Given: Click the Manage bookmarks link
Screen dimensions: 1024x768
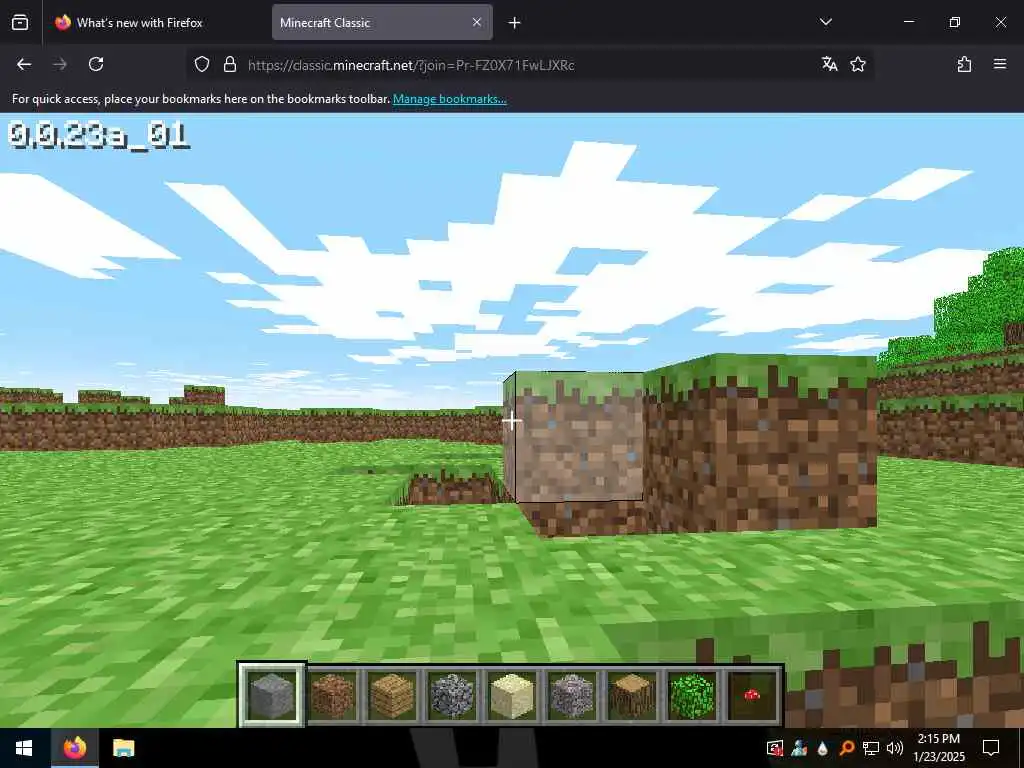Looking at the screenshot, I should pyautogui.click(x=449, y=99).
